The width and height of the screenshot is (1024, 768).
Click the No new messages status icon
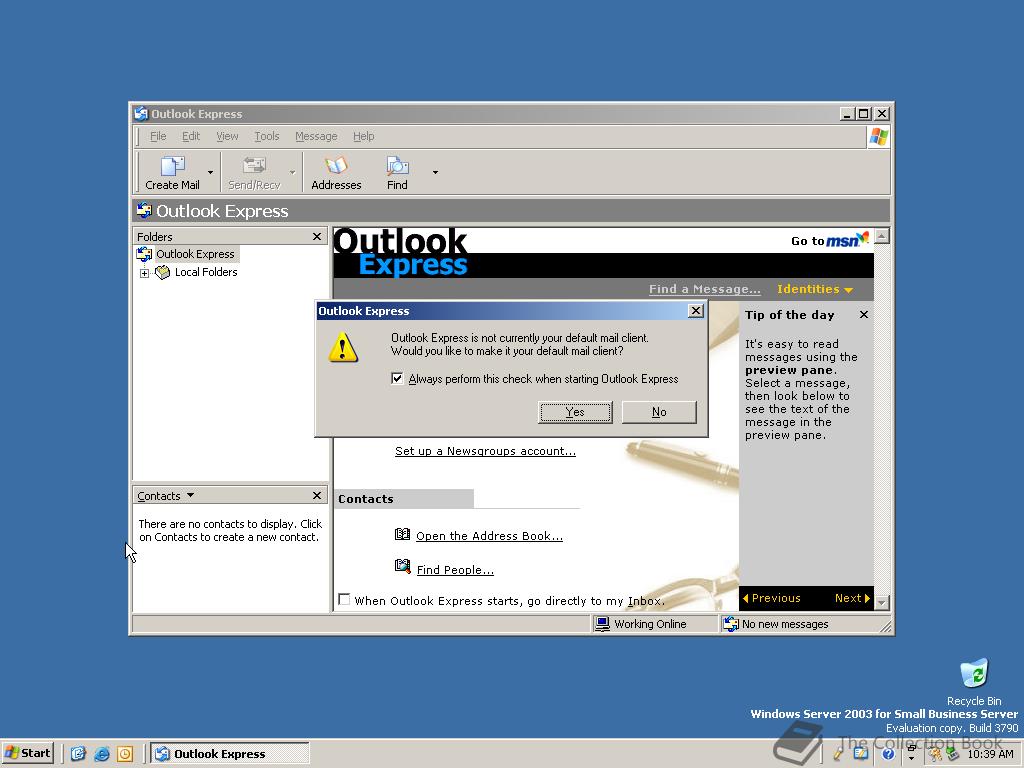731,624
